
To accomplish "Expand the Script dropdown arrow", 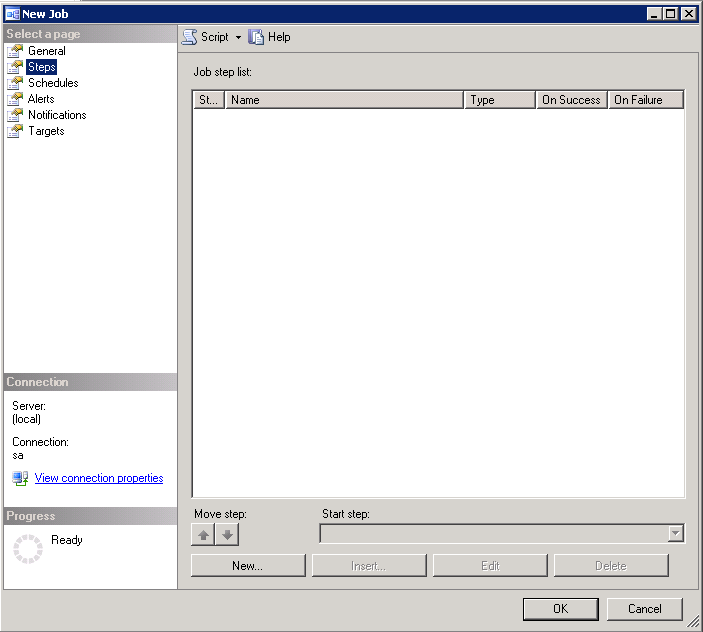I will 238,38.
